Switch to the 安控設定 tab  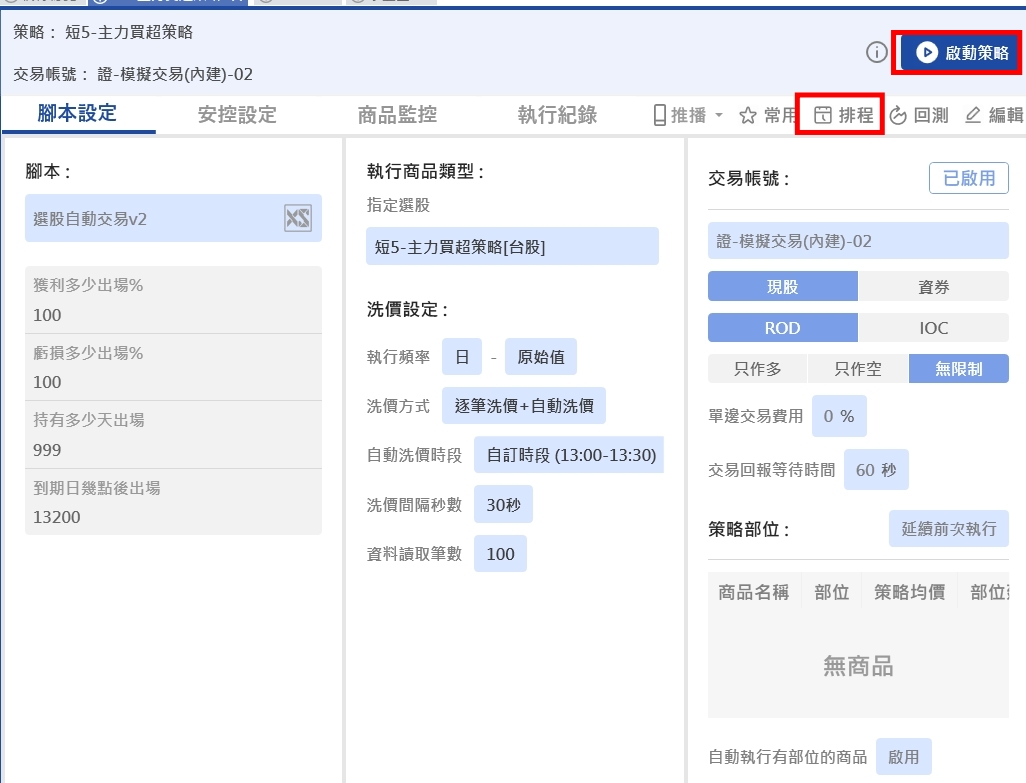pyautogui.click(x=237, y=115)
